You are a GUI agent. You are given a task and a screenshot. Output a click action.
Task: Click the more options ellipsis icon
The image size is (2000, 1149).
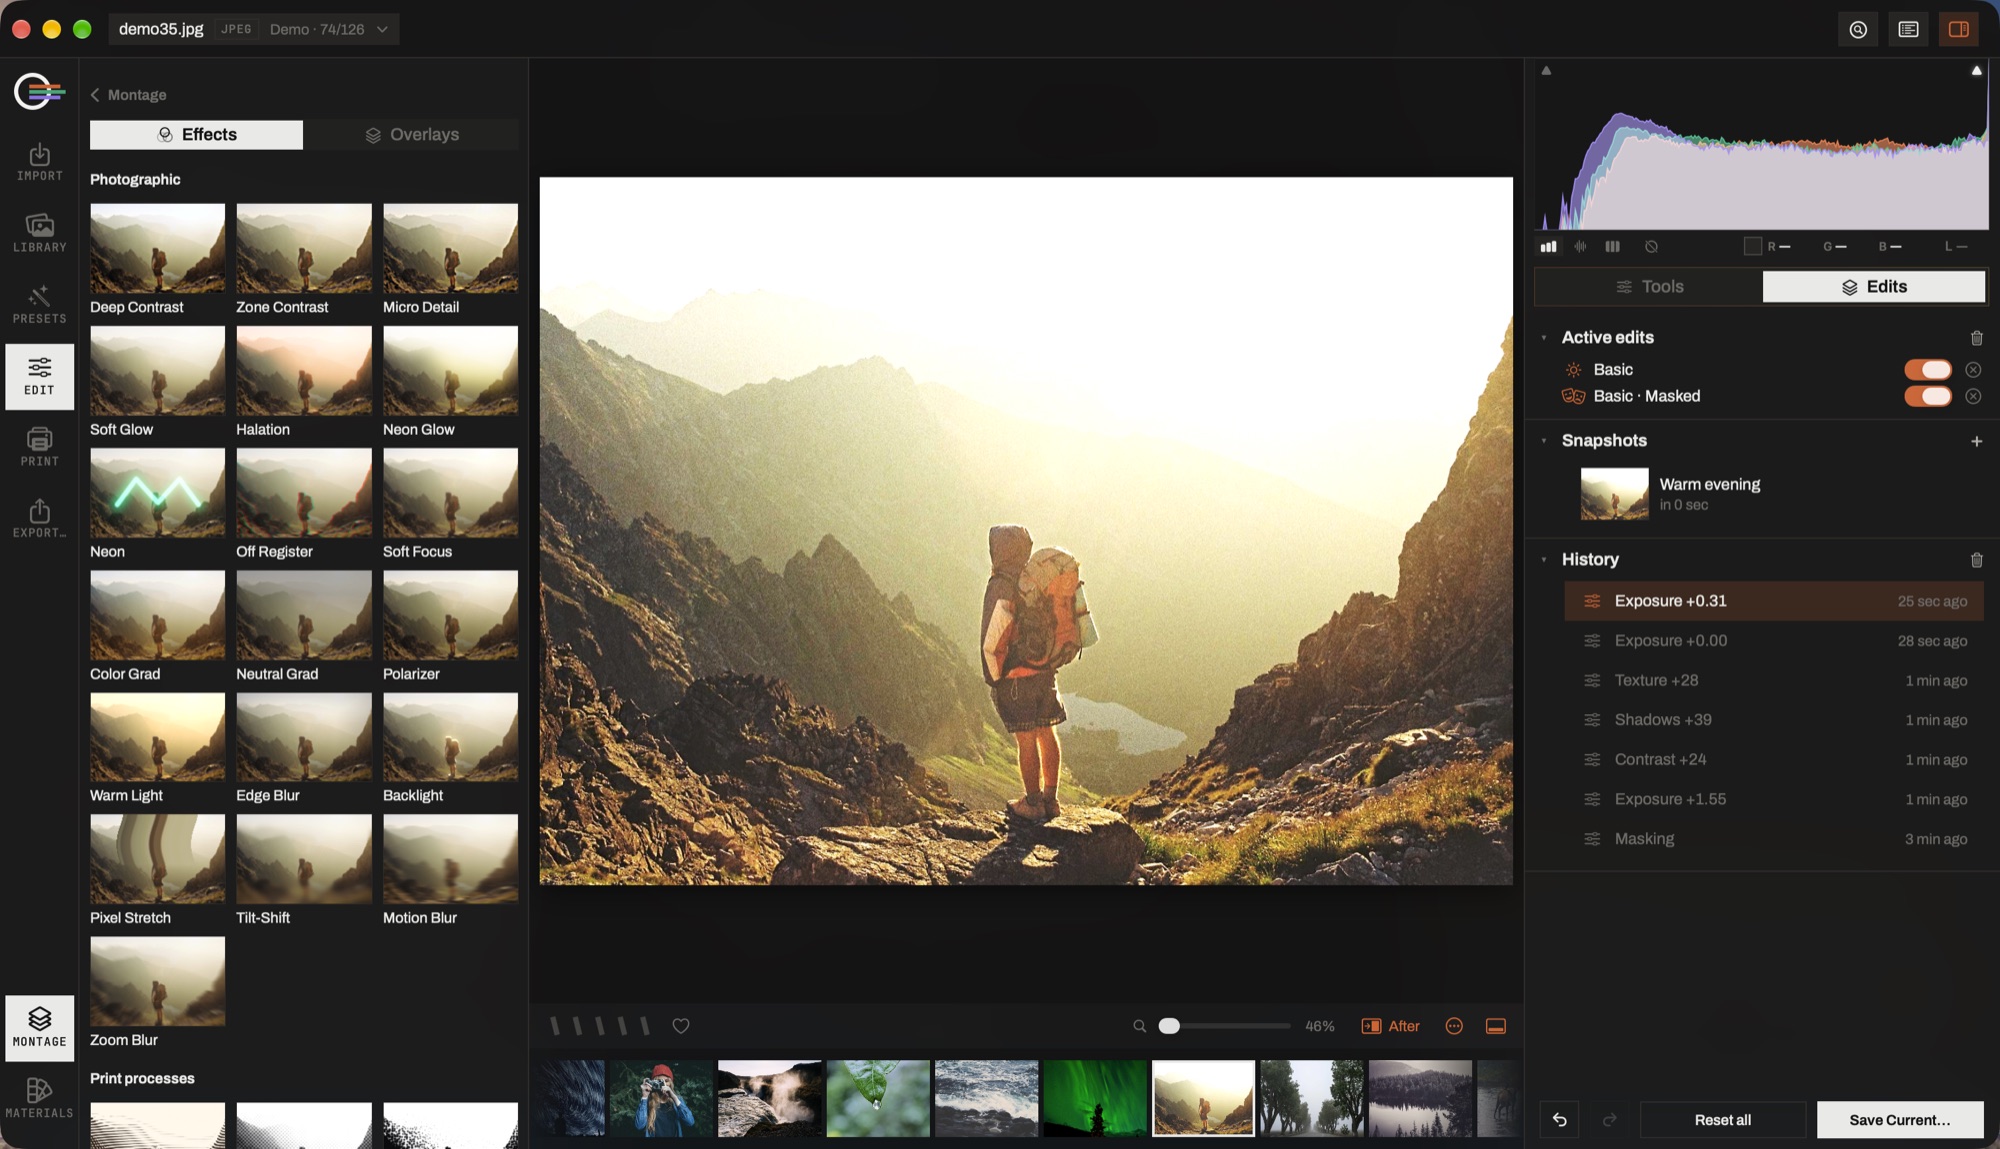pos(1454,1026)
